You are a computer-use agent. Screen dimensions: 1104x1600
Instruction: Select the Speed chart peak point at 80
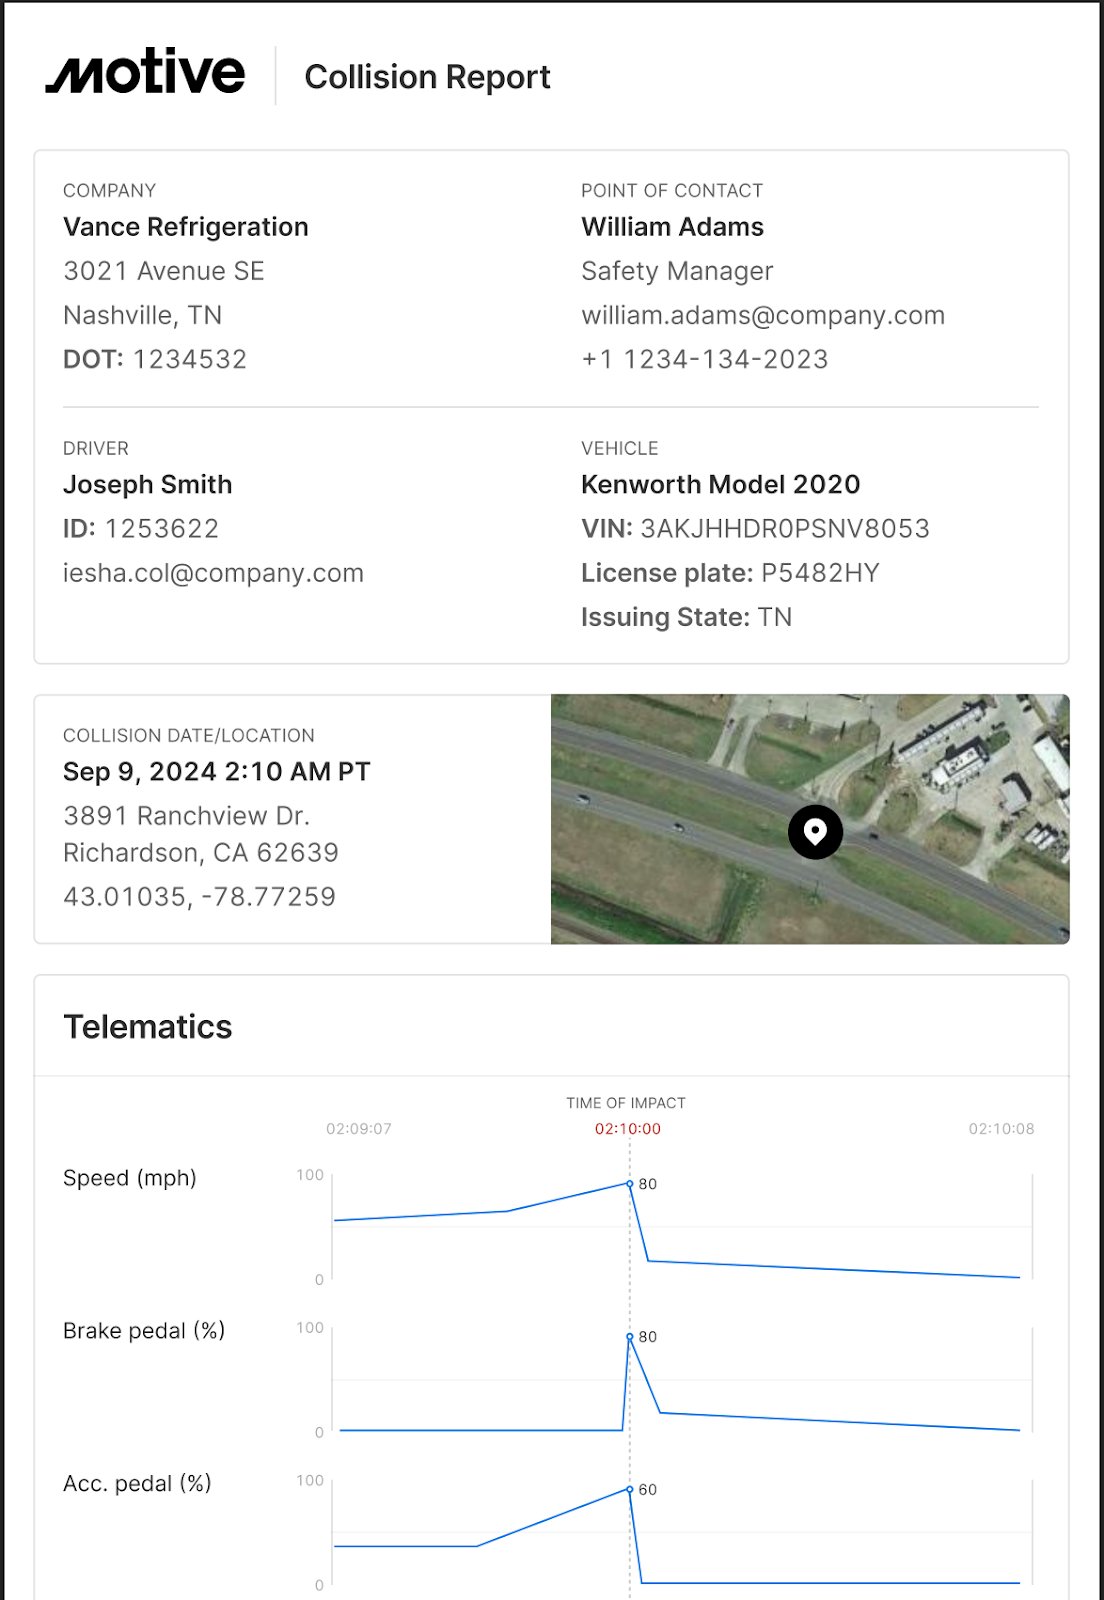630,1184
